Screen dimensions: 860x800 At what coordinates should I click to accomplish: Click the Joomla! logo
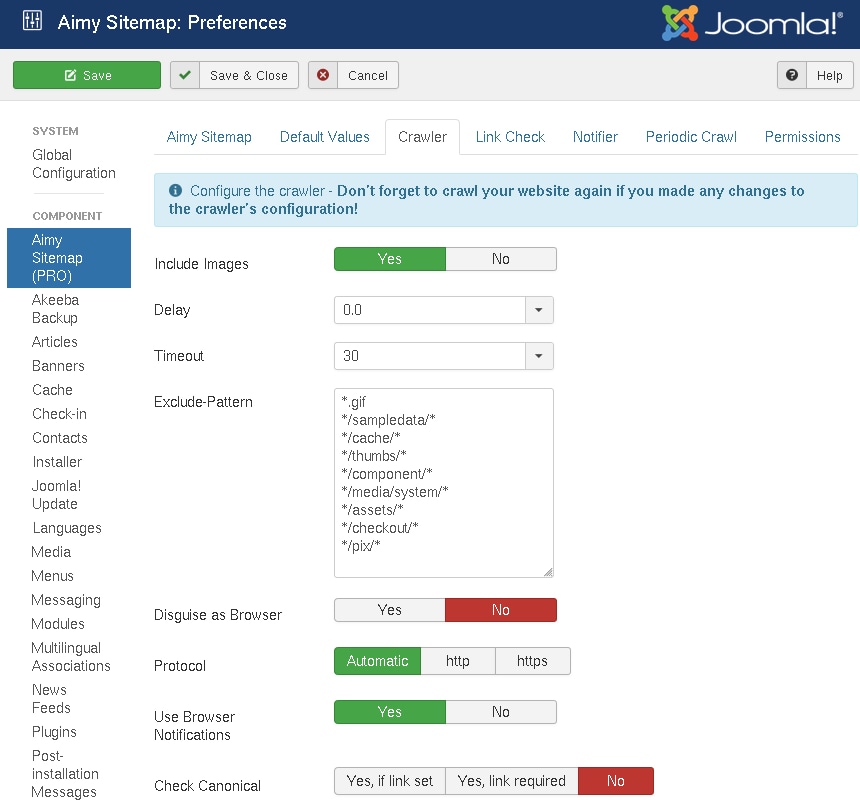tap(751, 24)
